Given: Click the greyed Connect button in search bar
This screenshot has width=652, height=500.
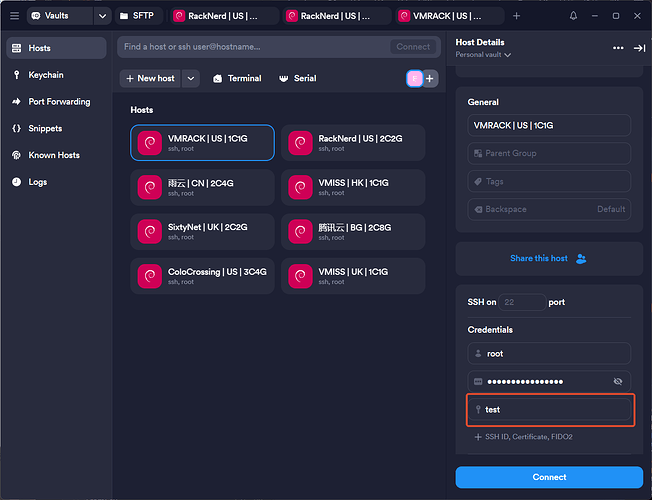Looking at the screenshot, I should point(413,47).
